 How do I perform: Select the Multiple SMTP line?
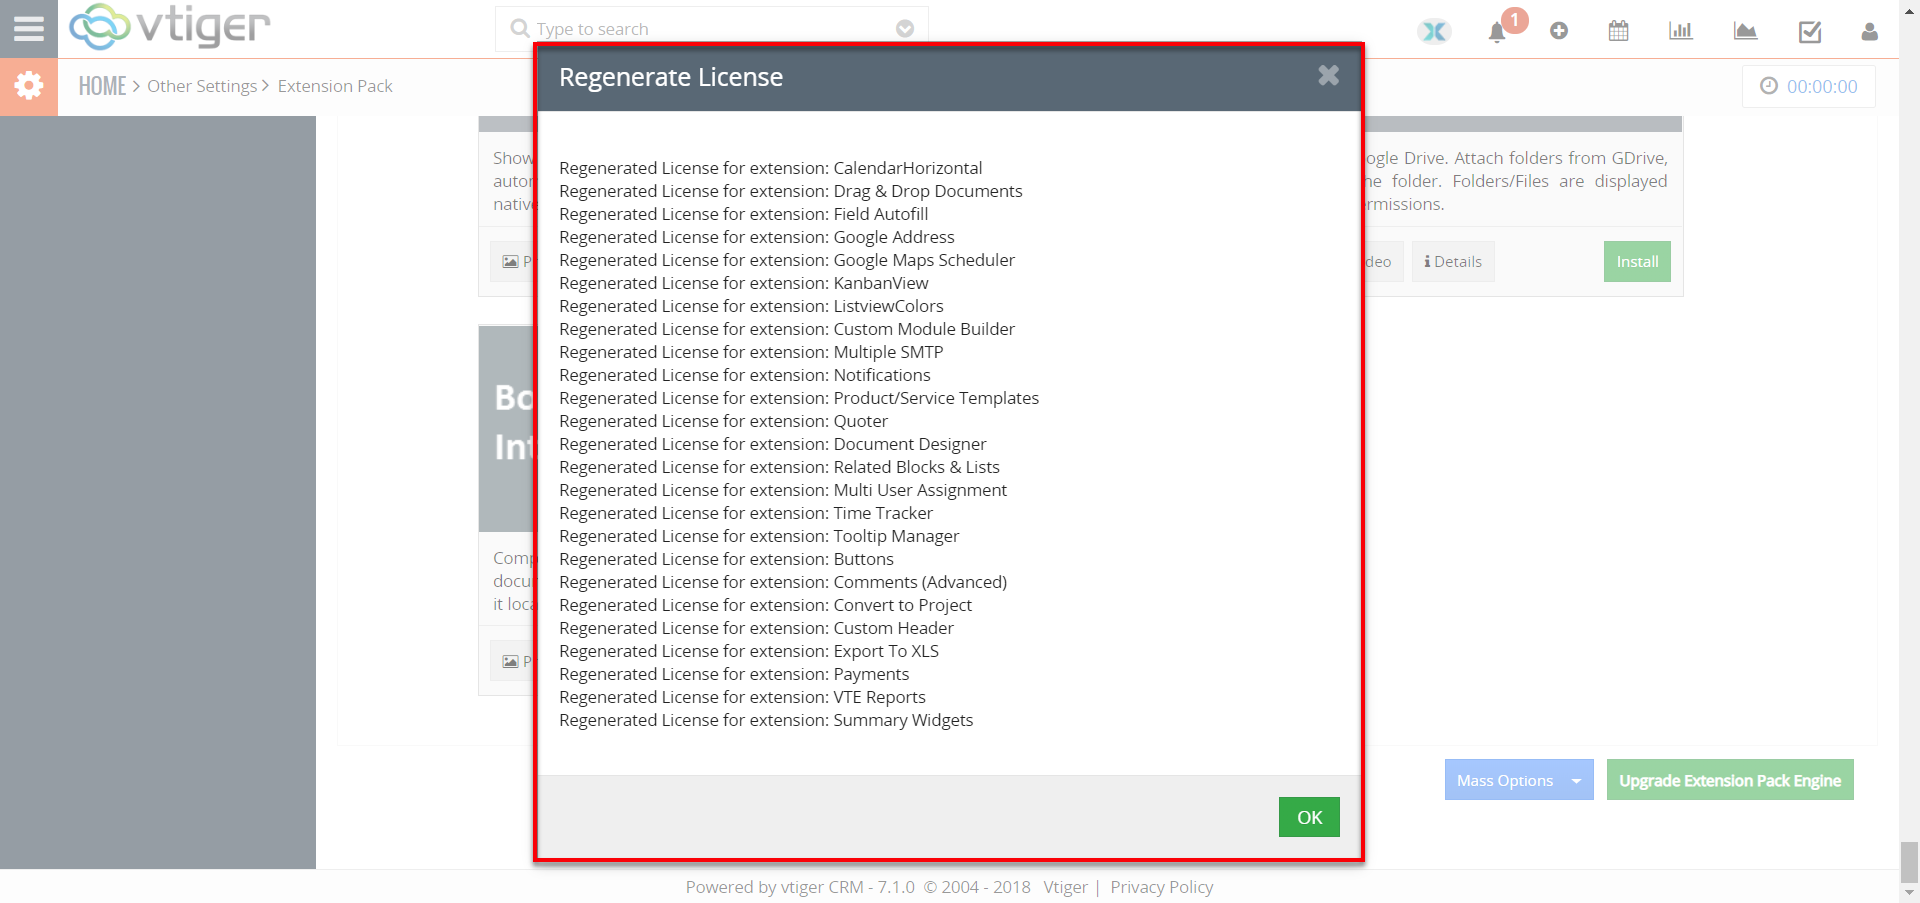751,352
